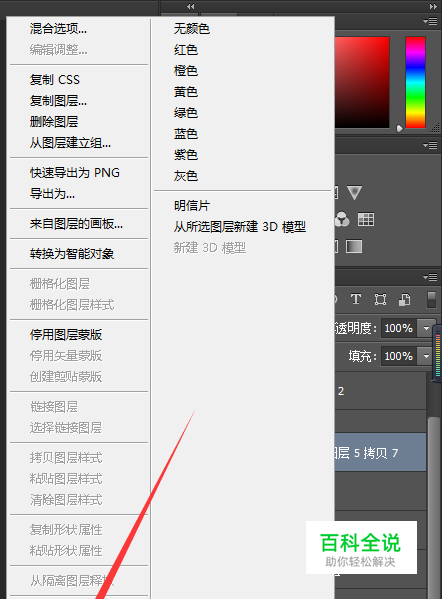
Task: Toggle the layer filtering switch
Action: coord(431,300)
